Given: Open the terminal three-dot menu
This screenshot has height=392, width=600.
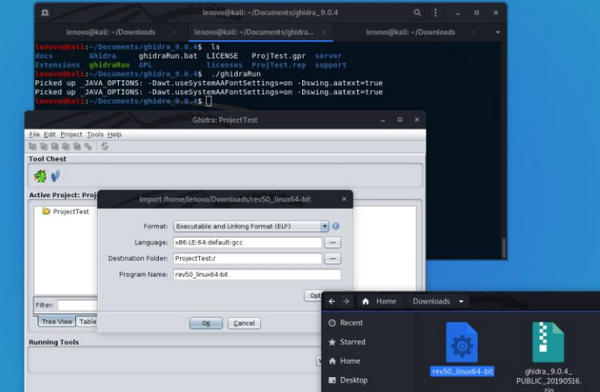Looking at the screenshot, I should (435, 13).
